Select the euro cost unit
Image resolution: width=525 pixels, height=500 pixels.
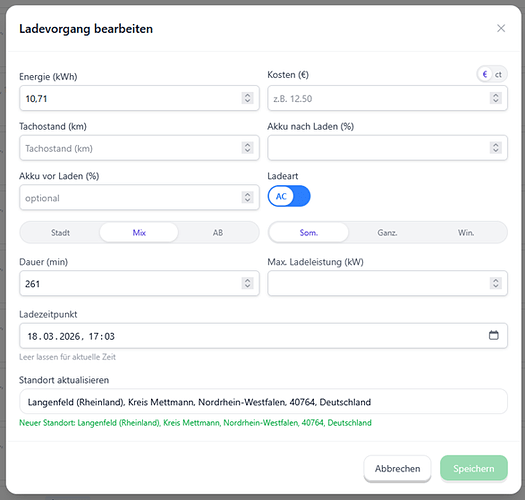[484, 74]
